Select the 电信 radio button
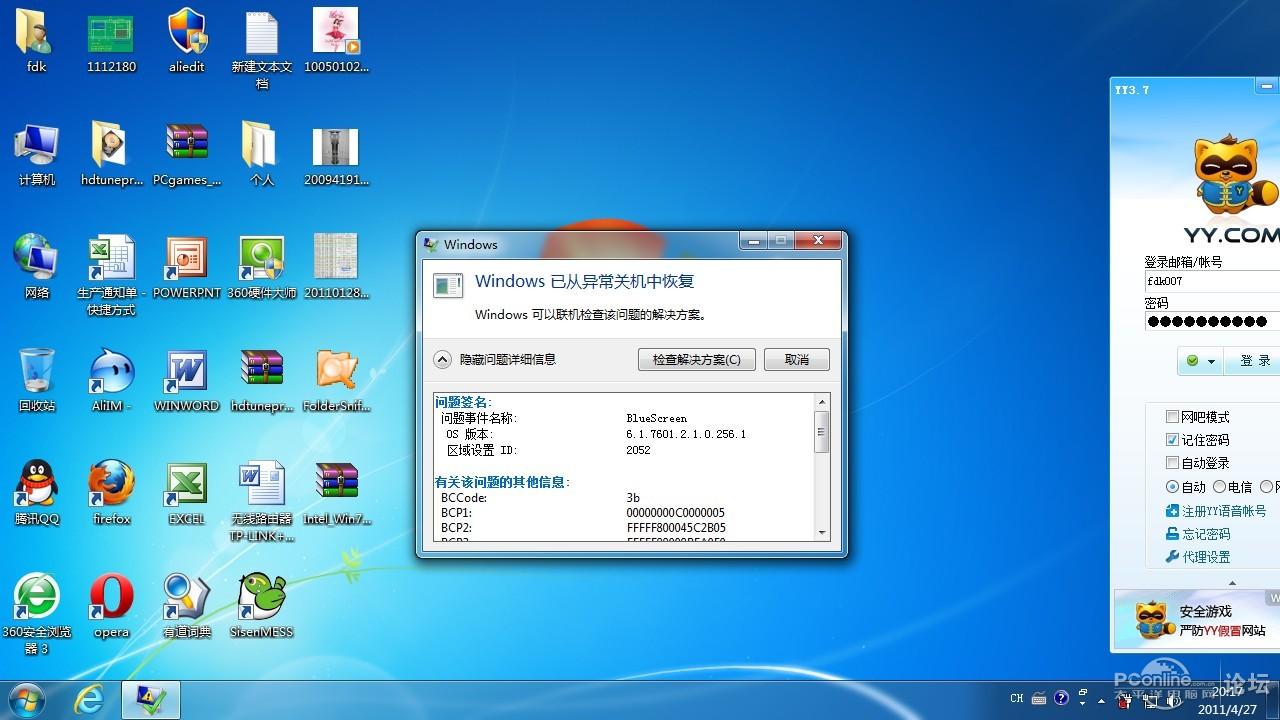This screenshot has width=1280, height=720. pyautogui.click(x=1219, y=487)
